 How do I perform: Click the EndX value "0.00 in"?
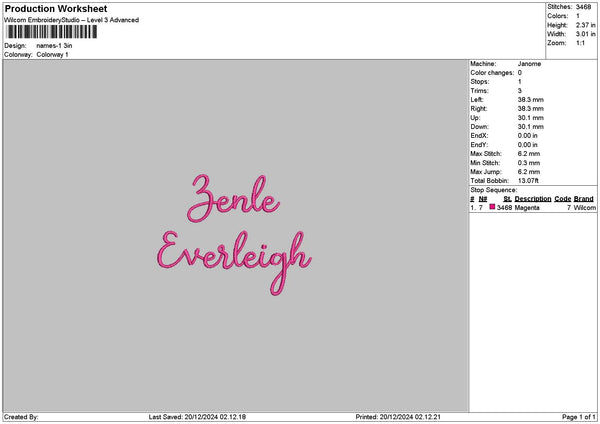click(528, 136)
